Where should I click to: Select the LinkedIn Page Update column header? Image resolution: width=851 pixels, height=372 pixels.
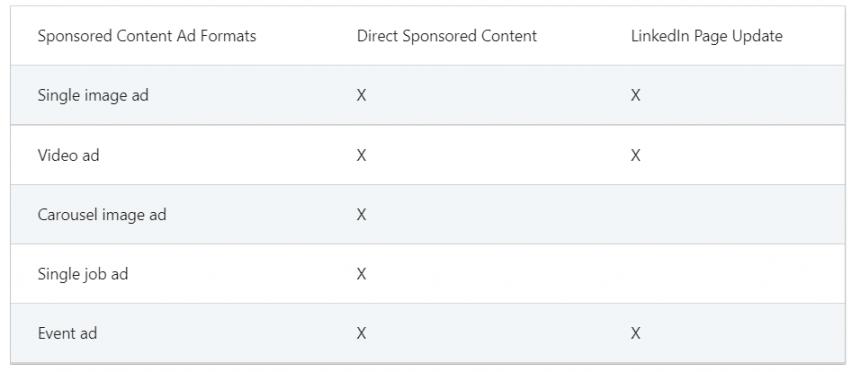coord(707,36)
